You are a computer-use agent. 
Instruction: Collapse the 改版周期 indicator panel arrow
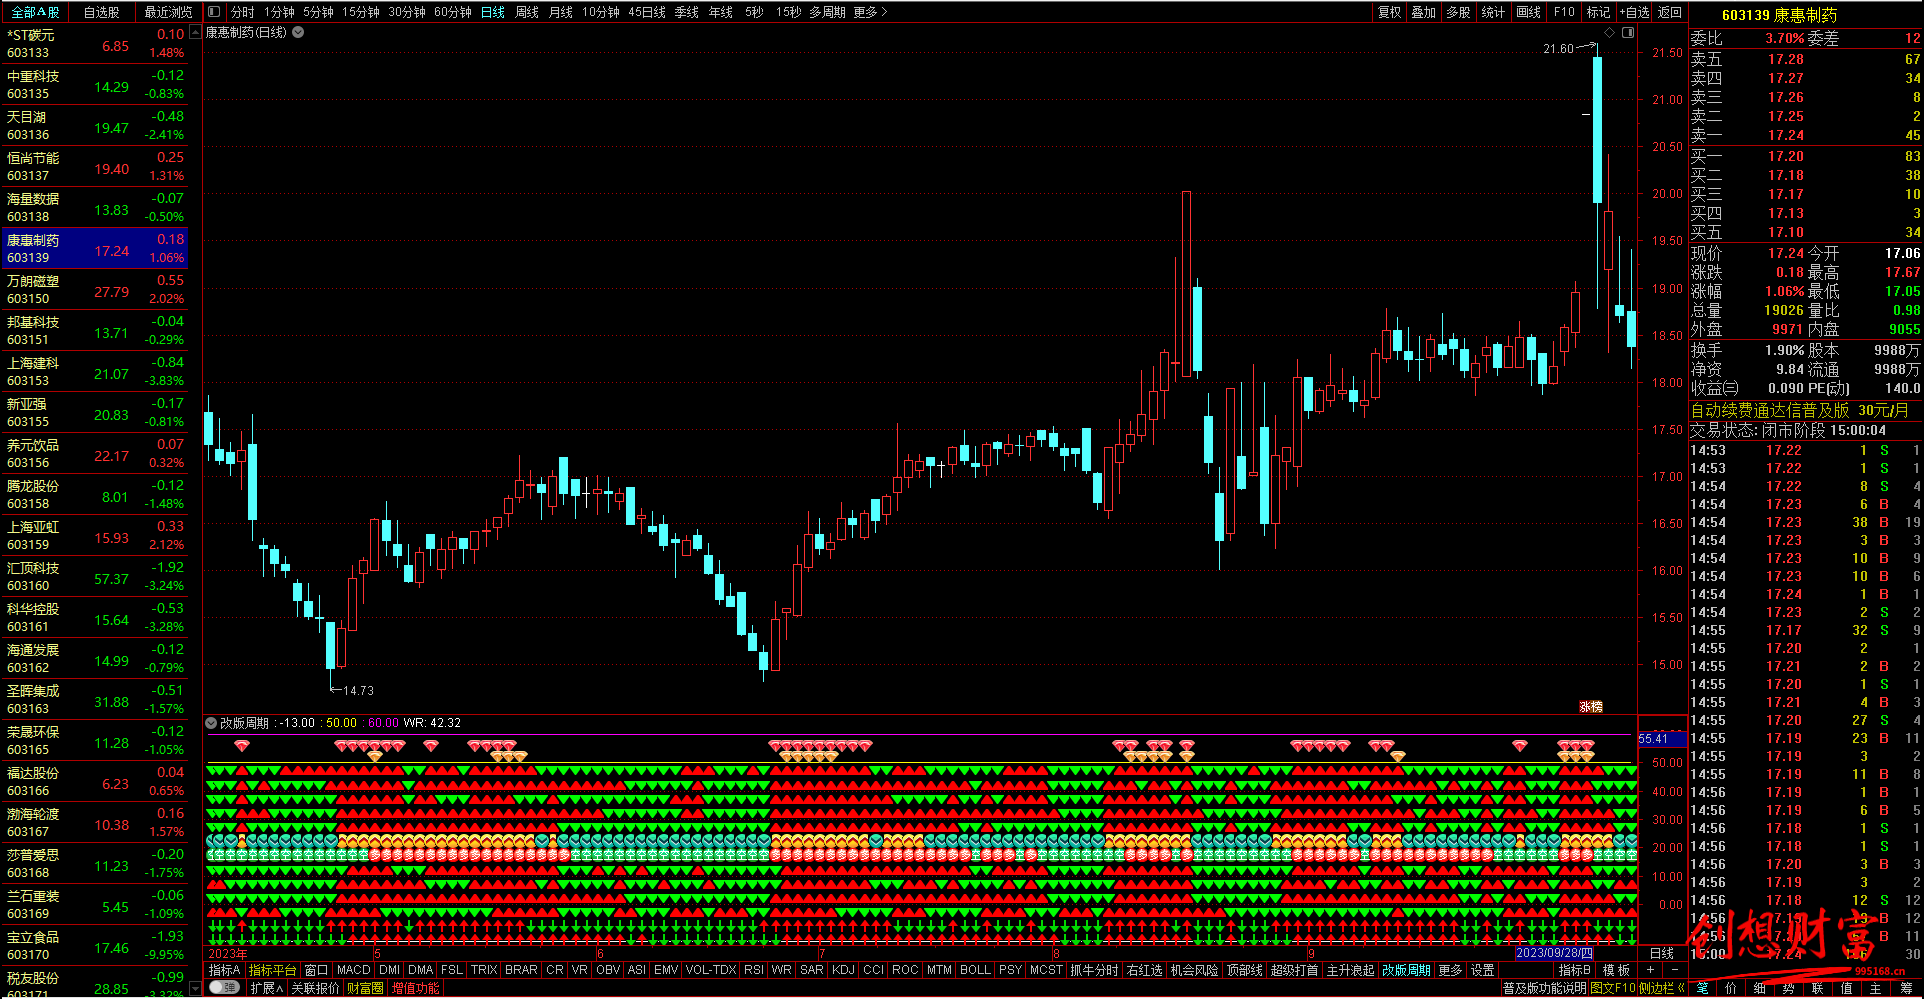(211, 722)
